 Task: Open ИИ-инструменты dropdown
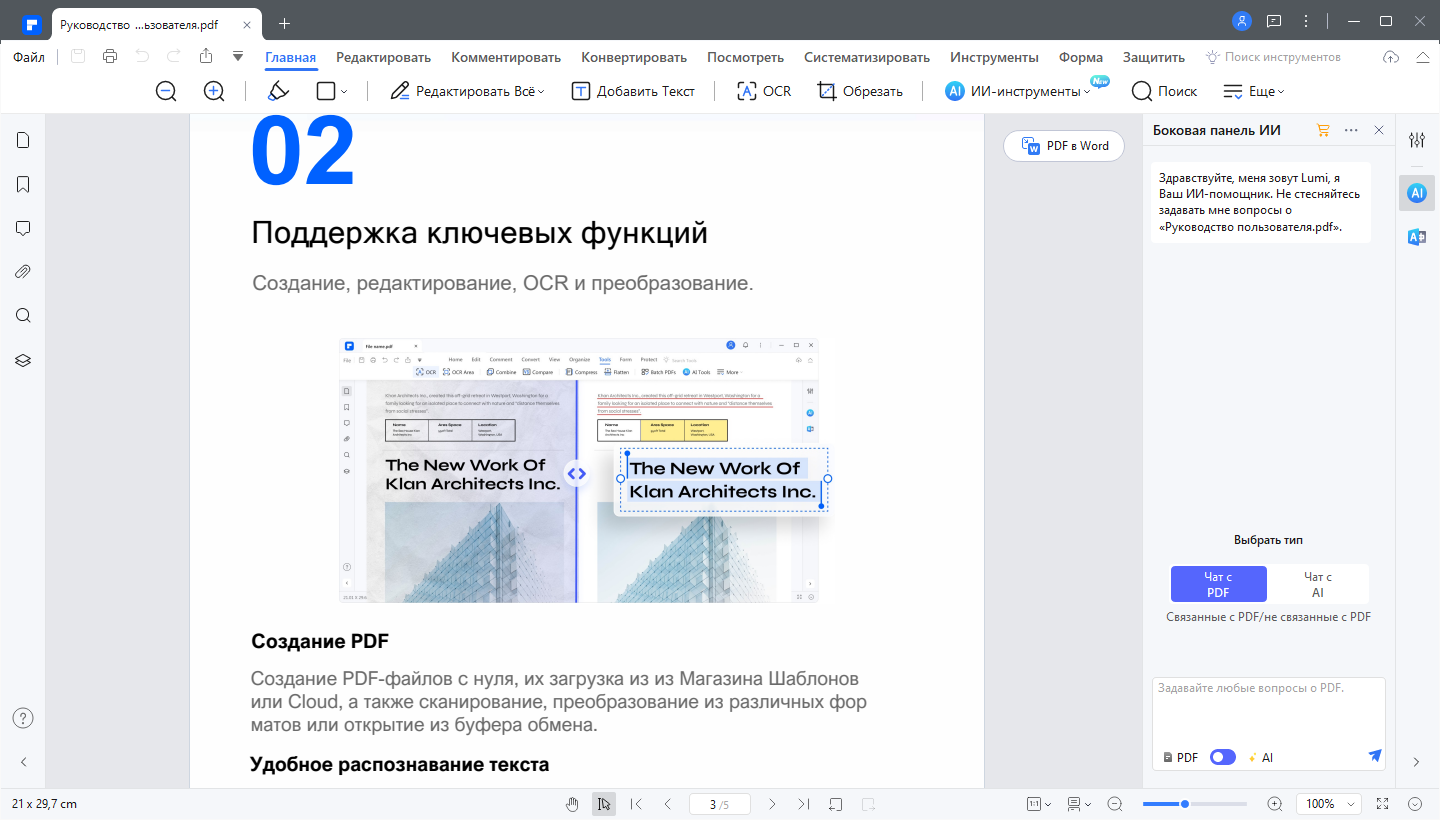click(1019, 91)
